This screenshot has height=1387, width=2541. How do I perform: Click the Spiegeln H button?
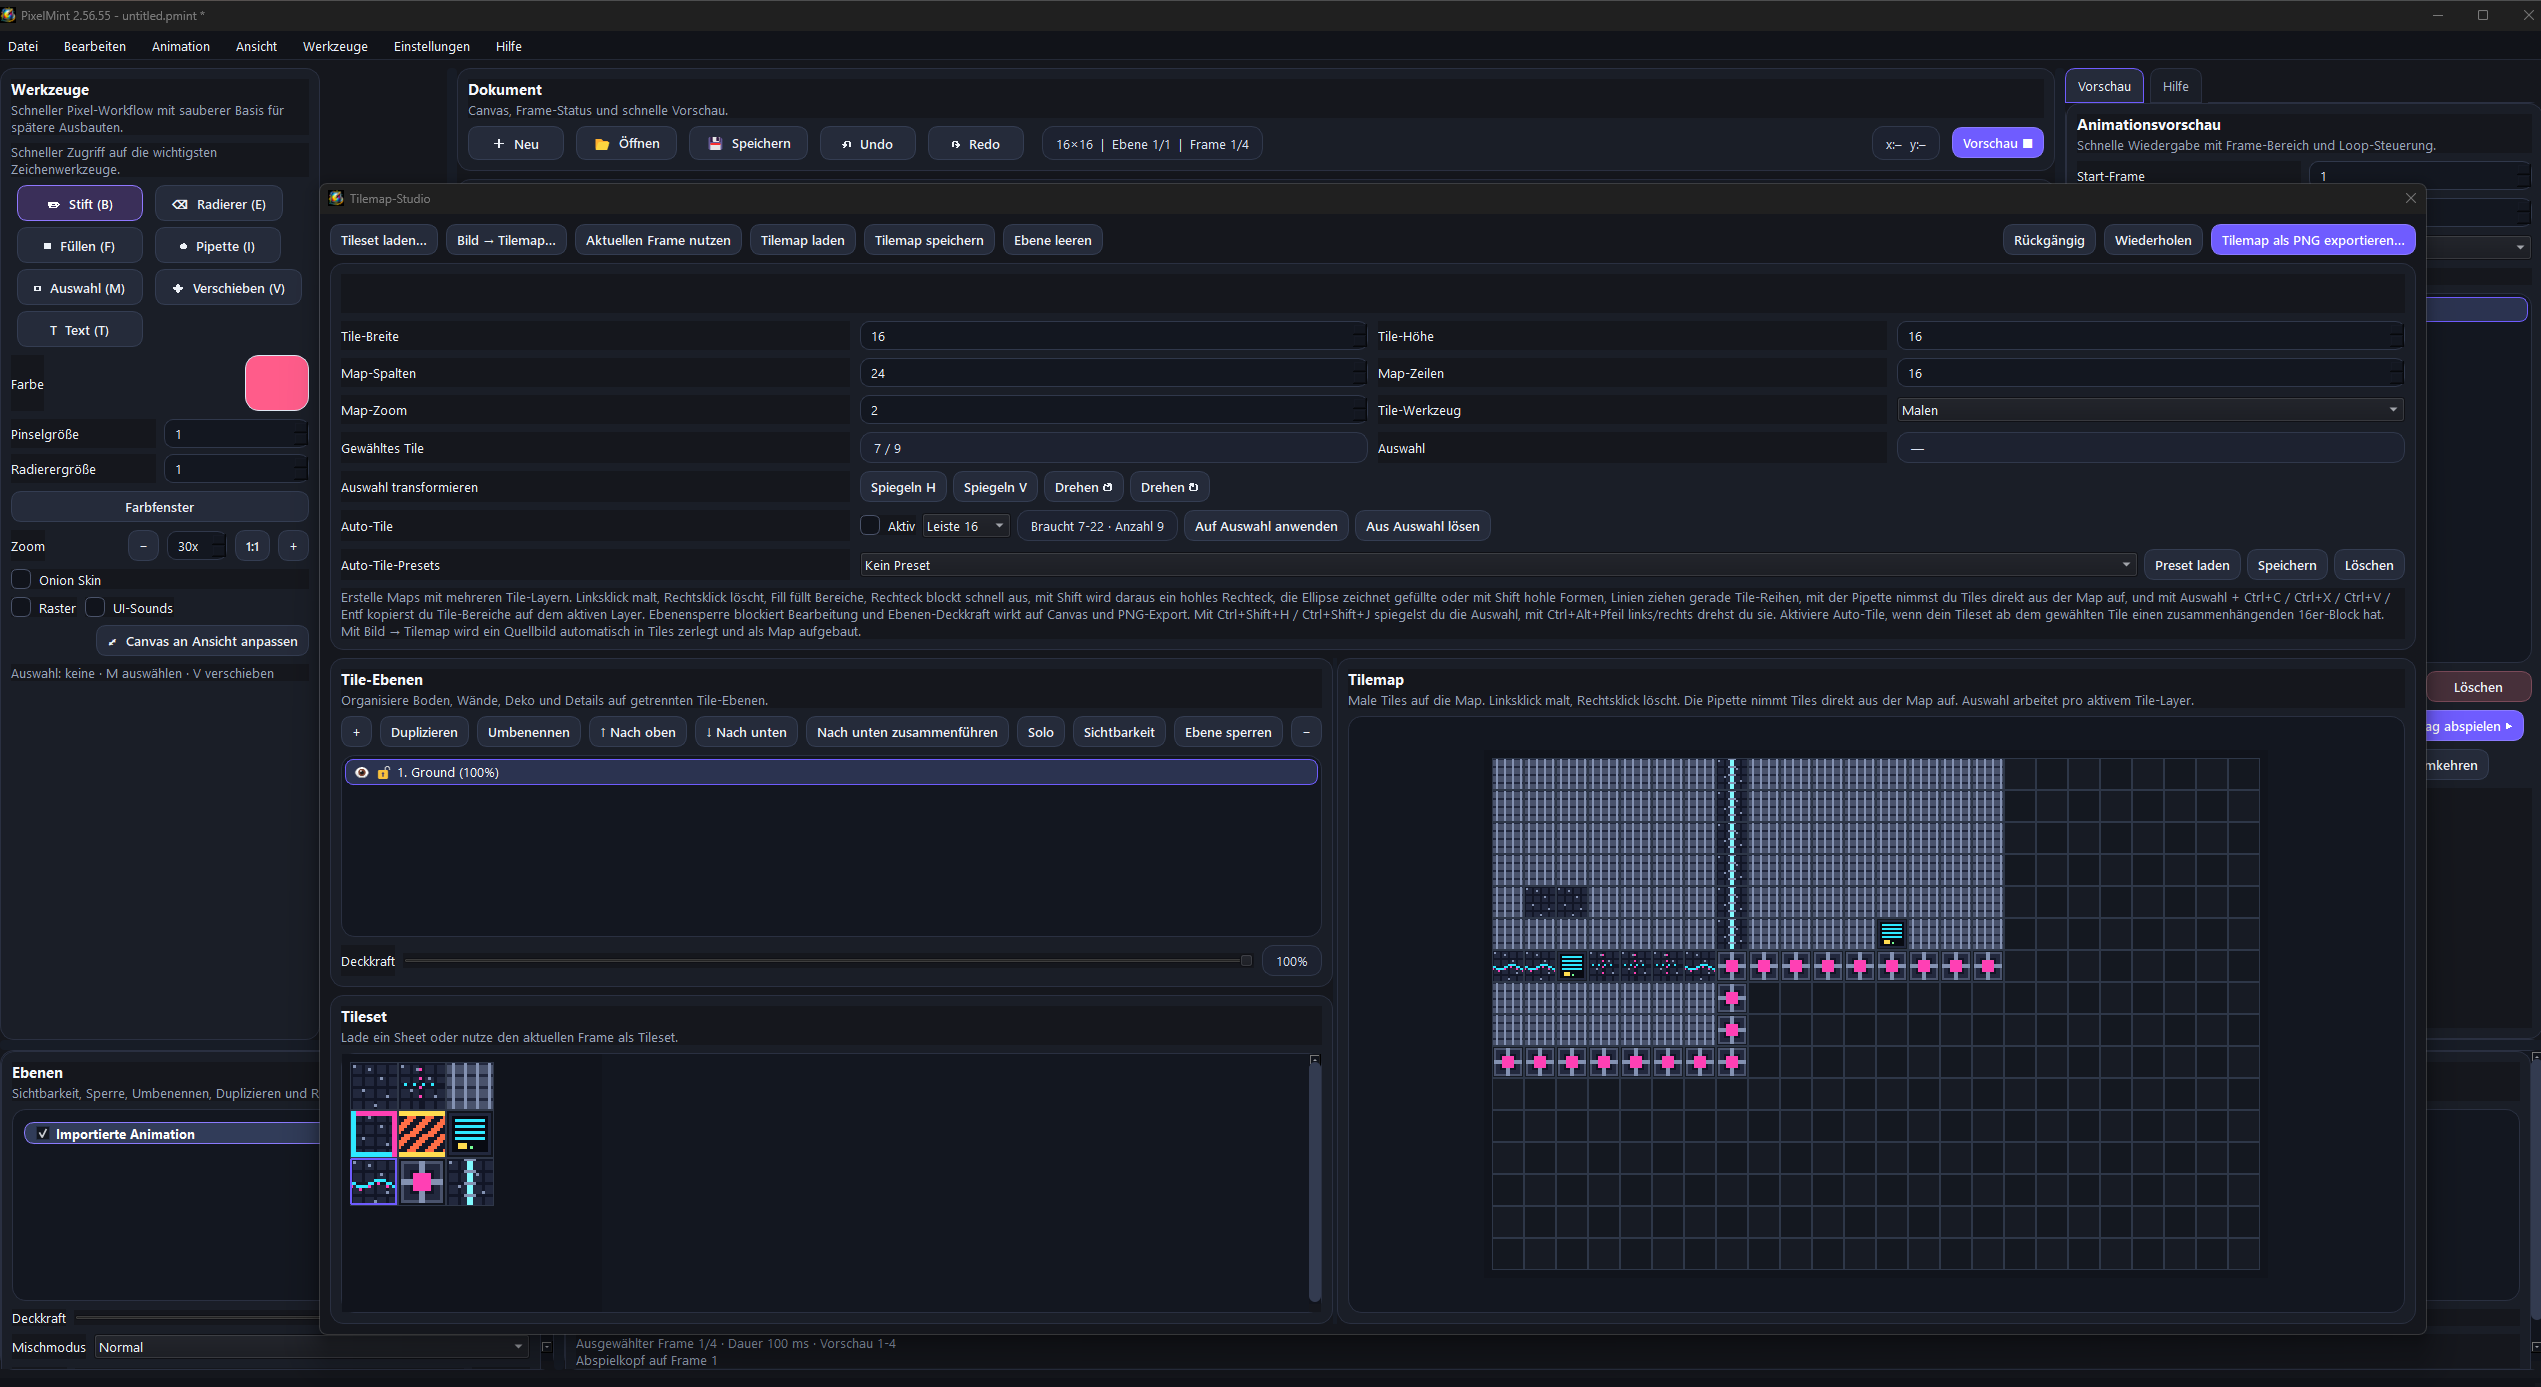(902, 487)
